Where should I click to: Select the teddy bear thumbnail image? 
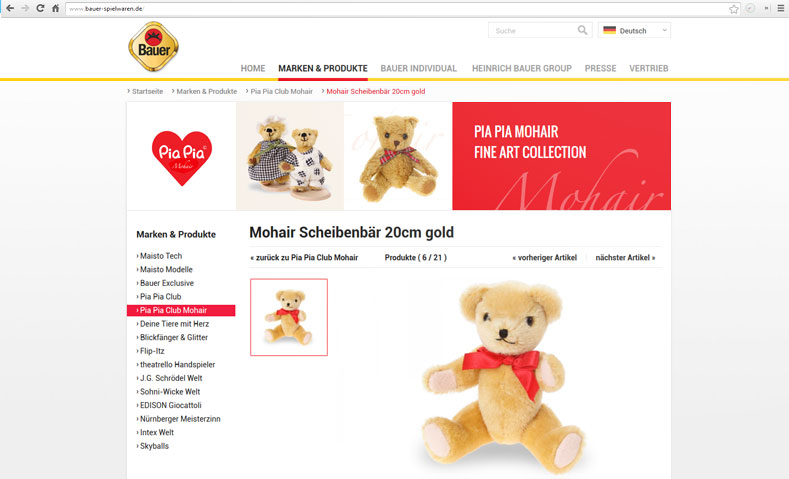tap(289, 317)
